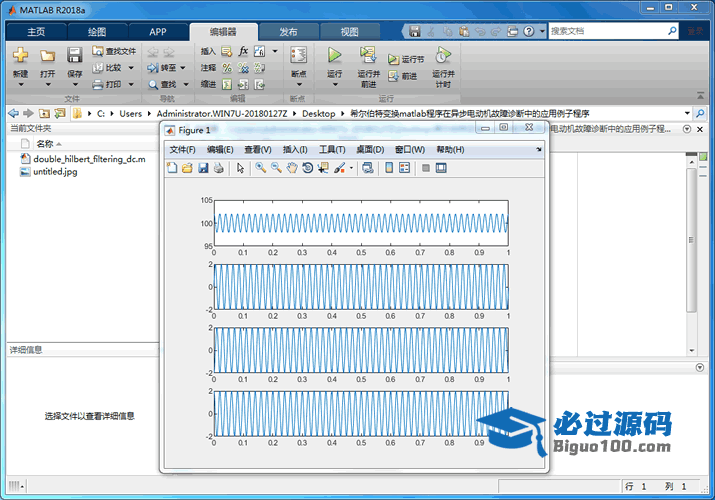Click the Save Figure floppy icon in Figure 1
The image size is (715, 500).
pos(203,168)
